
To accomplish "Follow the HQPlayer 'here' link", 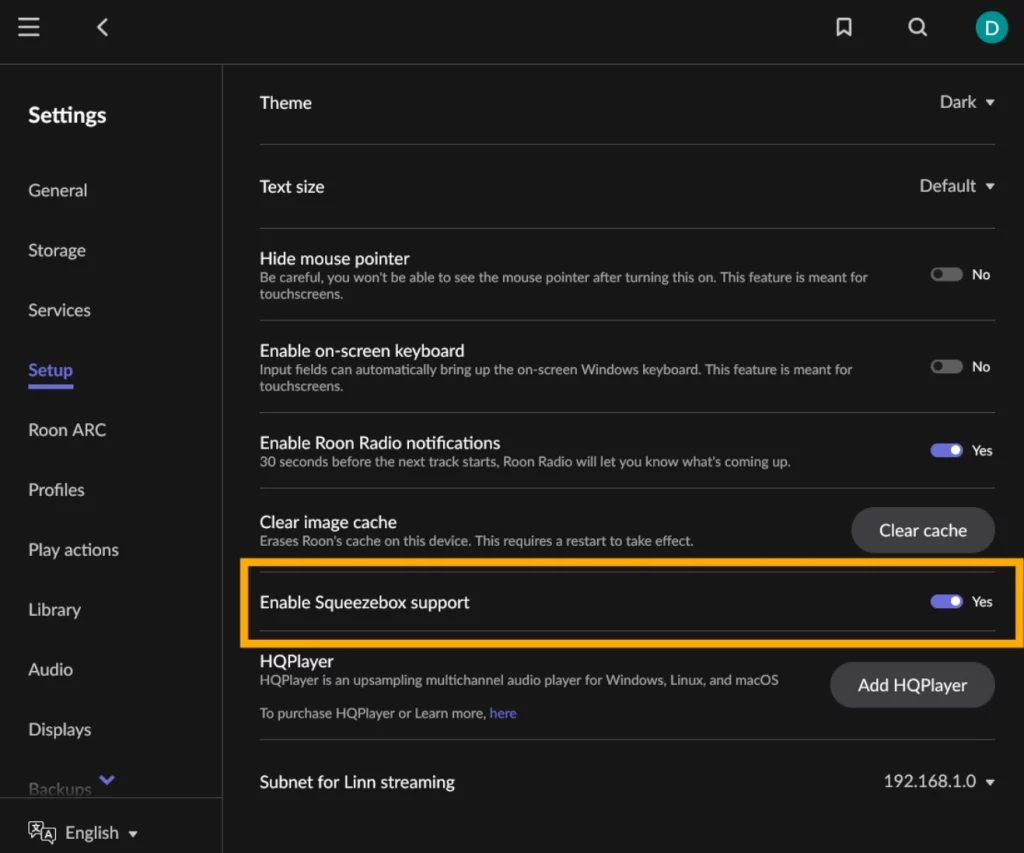I will [503, 713].
